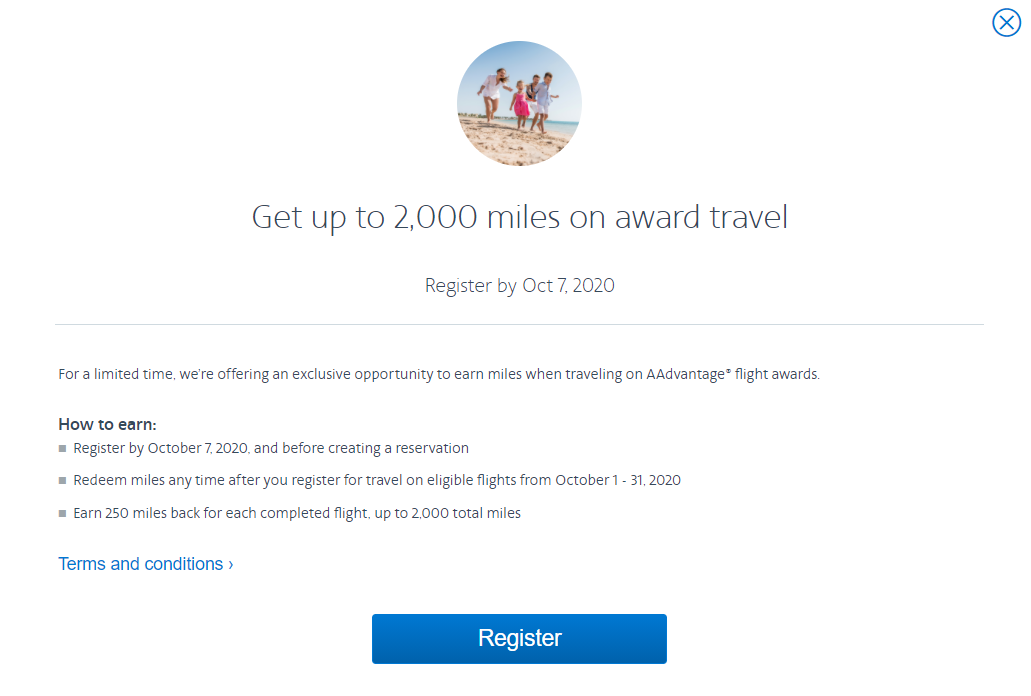Close the award travel promotion dialog
This screenshot has width=1031, height=696.
click(1006, 23)
